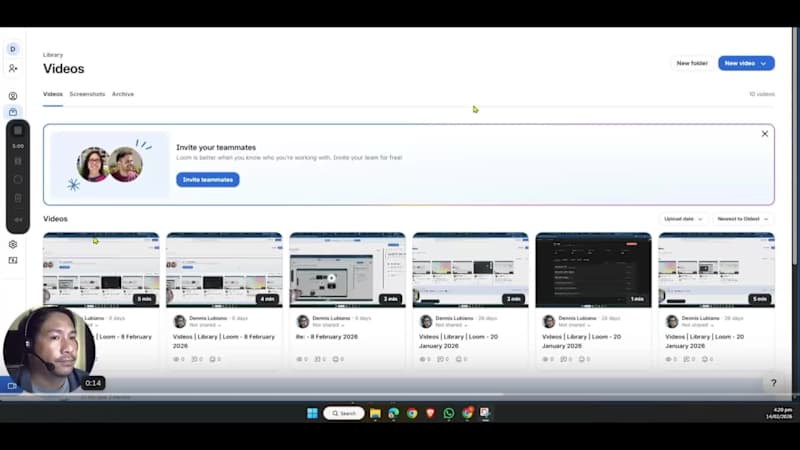Open the dark thumbnail labeled 1 min
The image size is (800, 450).
coord(593,270)
